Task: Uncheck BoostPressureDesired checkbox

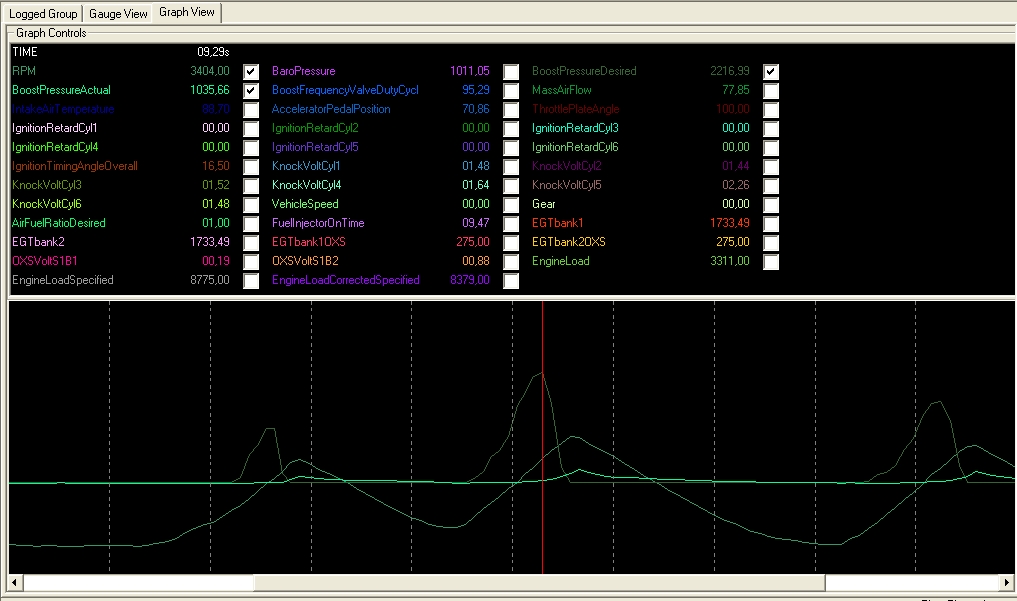Action: [x=771, y=72]
